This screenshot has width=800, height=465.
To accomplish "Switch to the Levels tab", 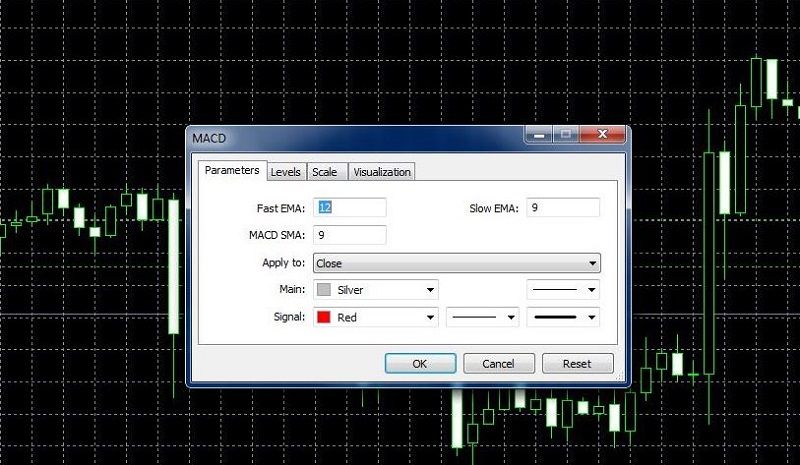I will click(286, 172).
